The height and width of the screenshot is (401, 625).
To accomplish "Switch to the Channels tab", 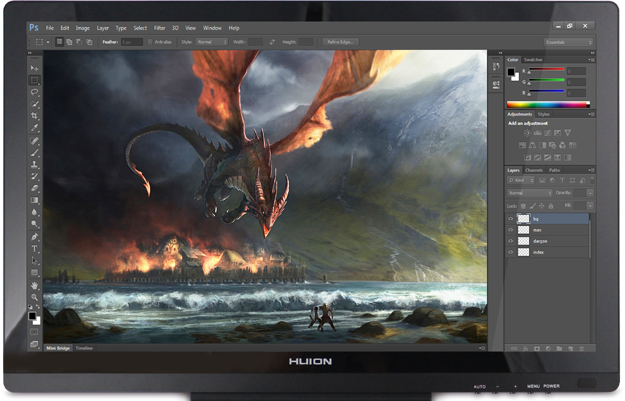I will click(534, 170).
